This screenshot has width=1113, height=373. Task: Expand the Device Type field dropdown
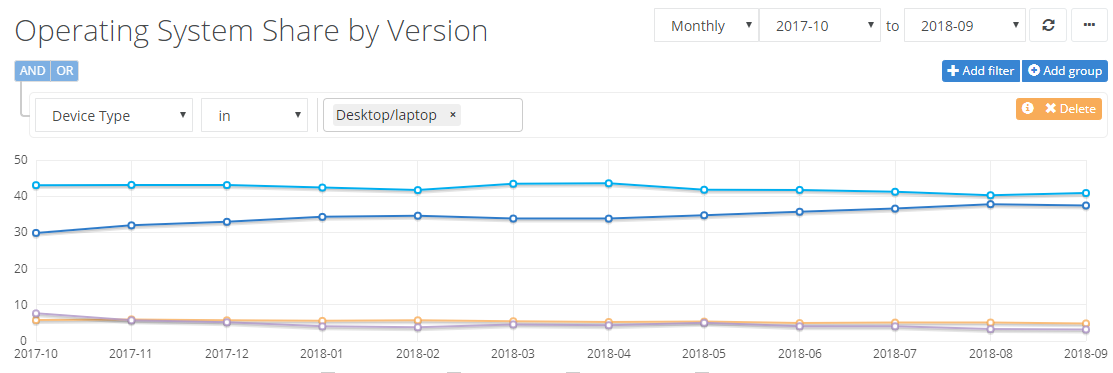(x=114, y=115)
